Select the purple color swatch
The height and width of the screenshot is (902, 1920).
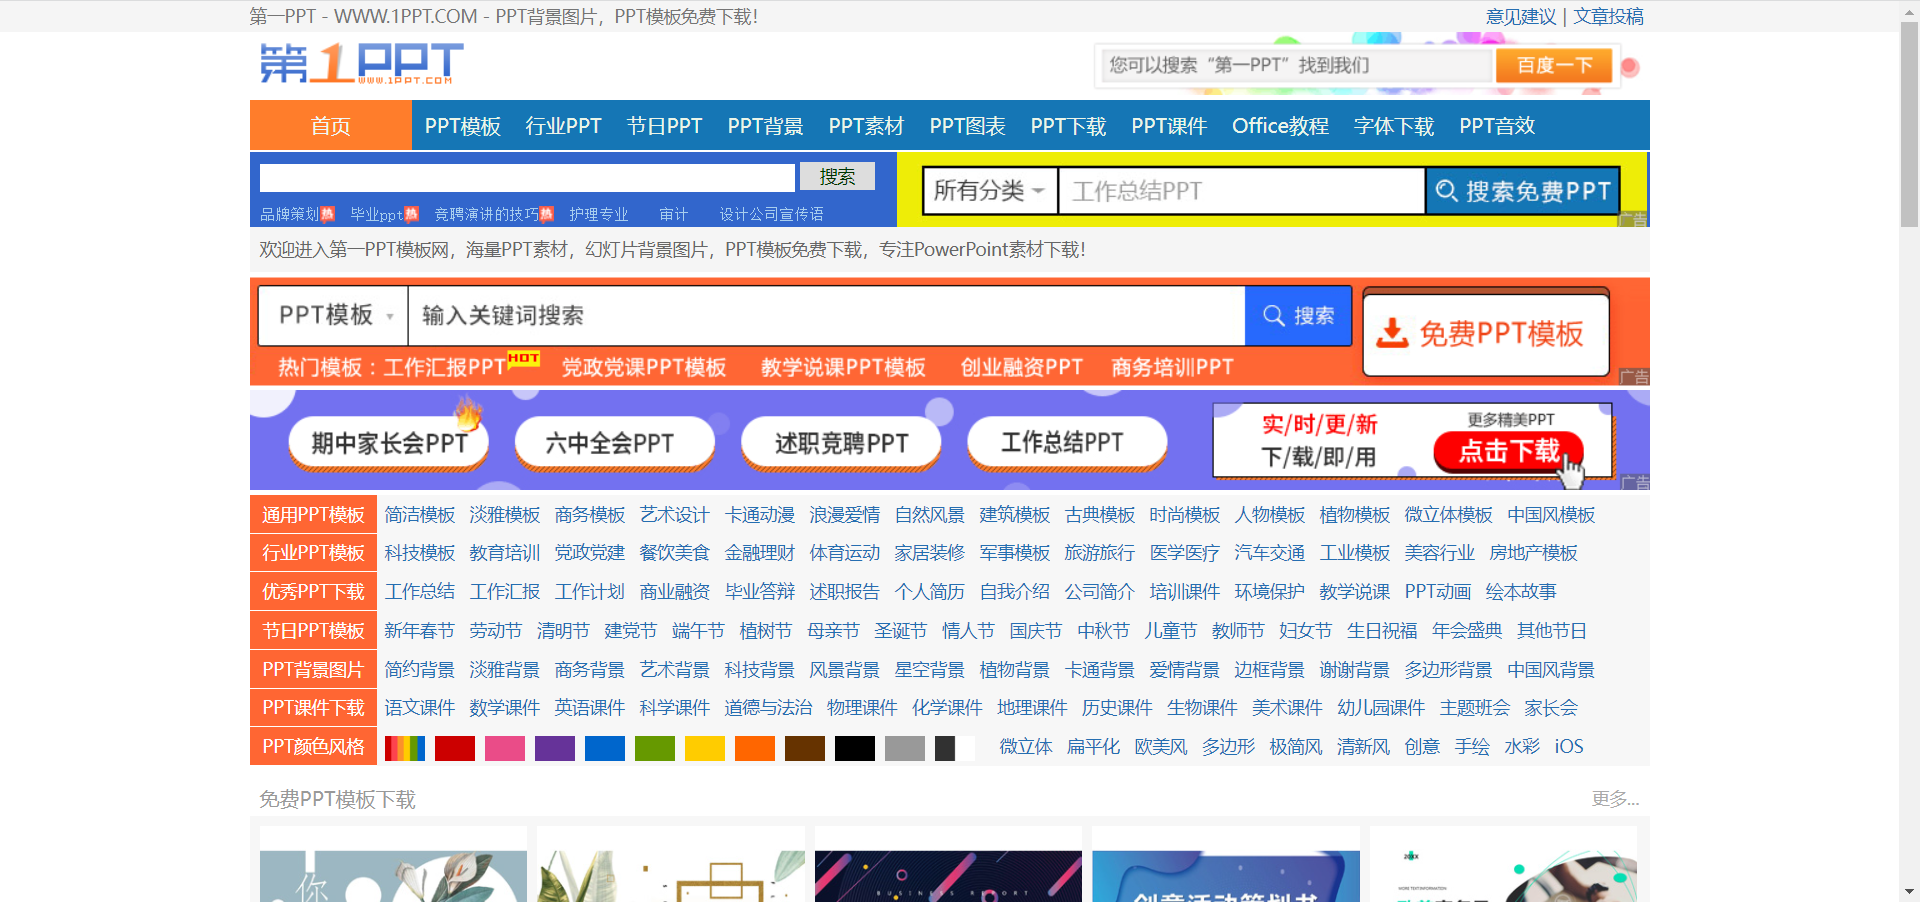click(x=555, y=748)
